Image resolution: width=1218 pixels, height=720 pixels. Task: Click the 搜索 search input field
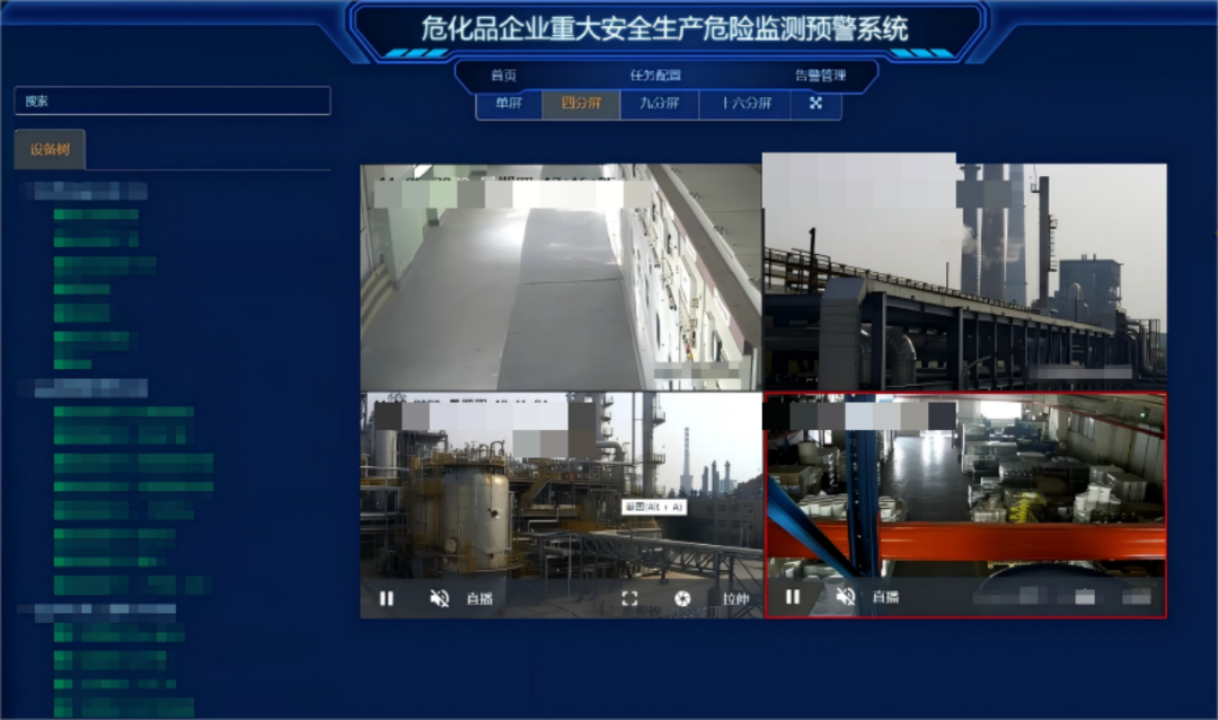pos(172,101)
